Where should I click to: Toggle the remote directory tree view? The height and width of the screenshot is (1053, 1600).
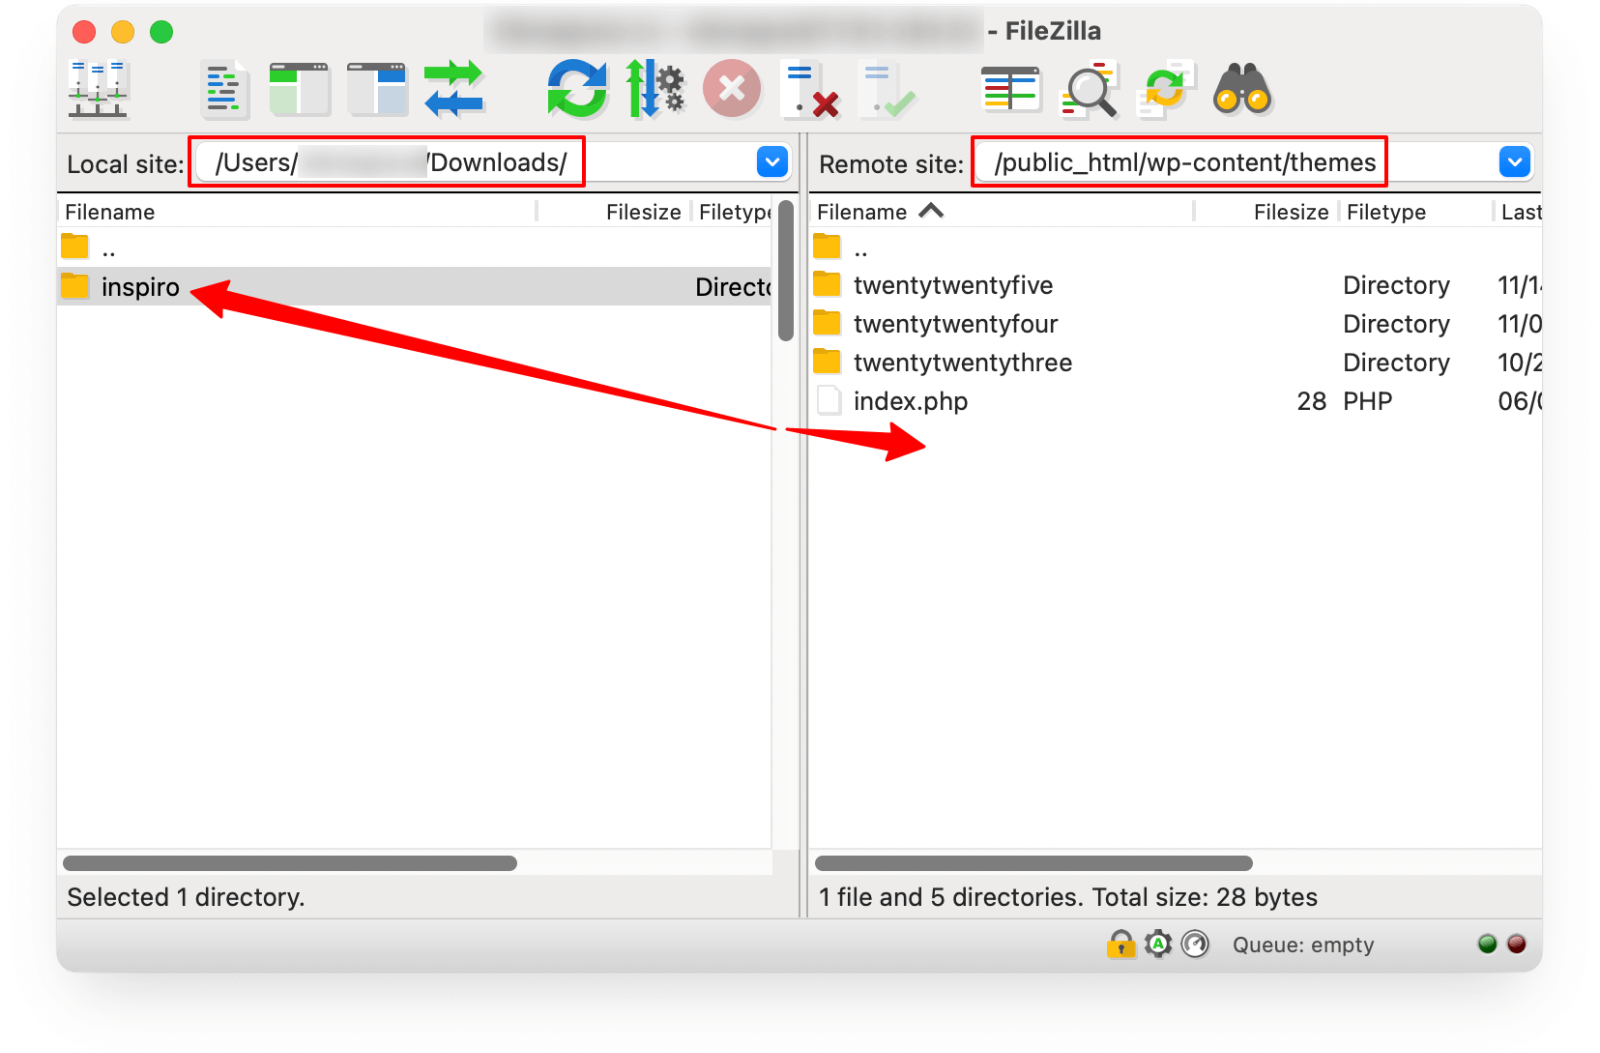(377, 89)
